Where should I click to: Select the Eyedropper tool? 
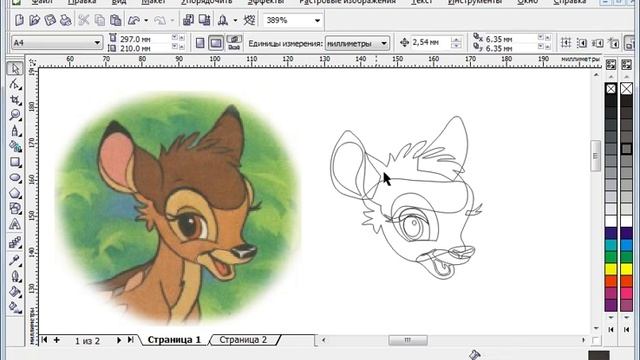(x=15, y=260)
